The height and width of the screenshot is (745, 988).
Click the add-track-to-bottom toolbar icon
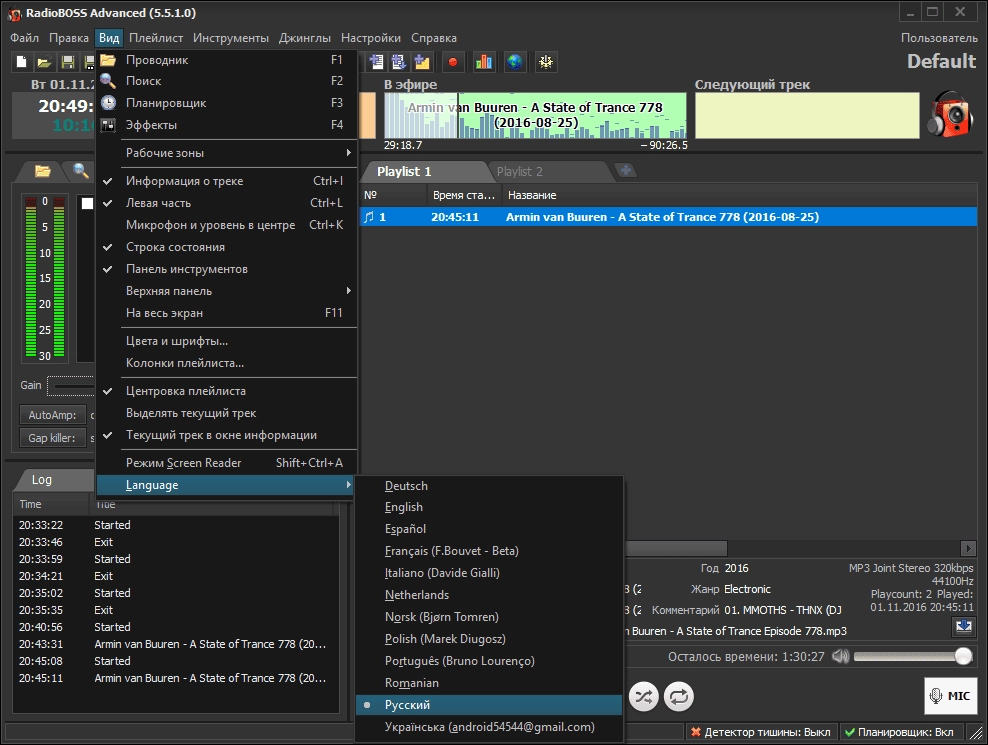pos(399,62)
